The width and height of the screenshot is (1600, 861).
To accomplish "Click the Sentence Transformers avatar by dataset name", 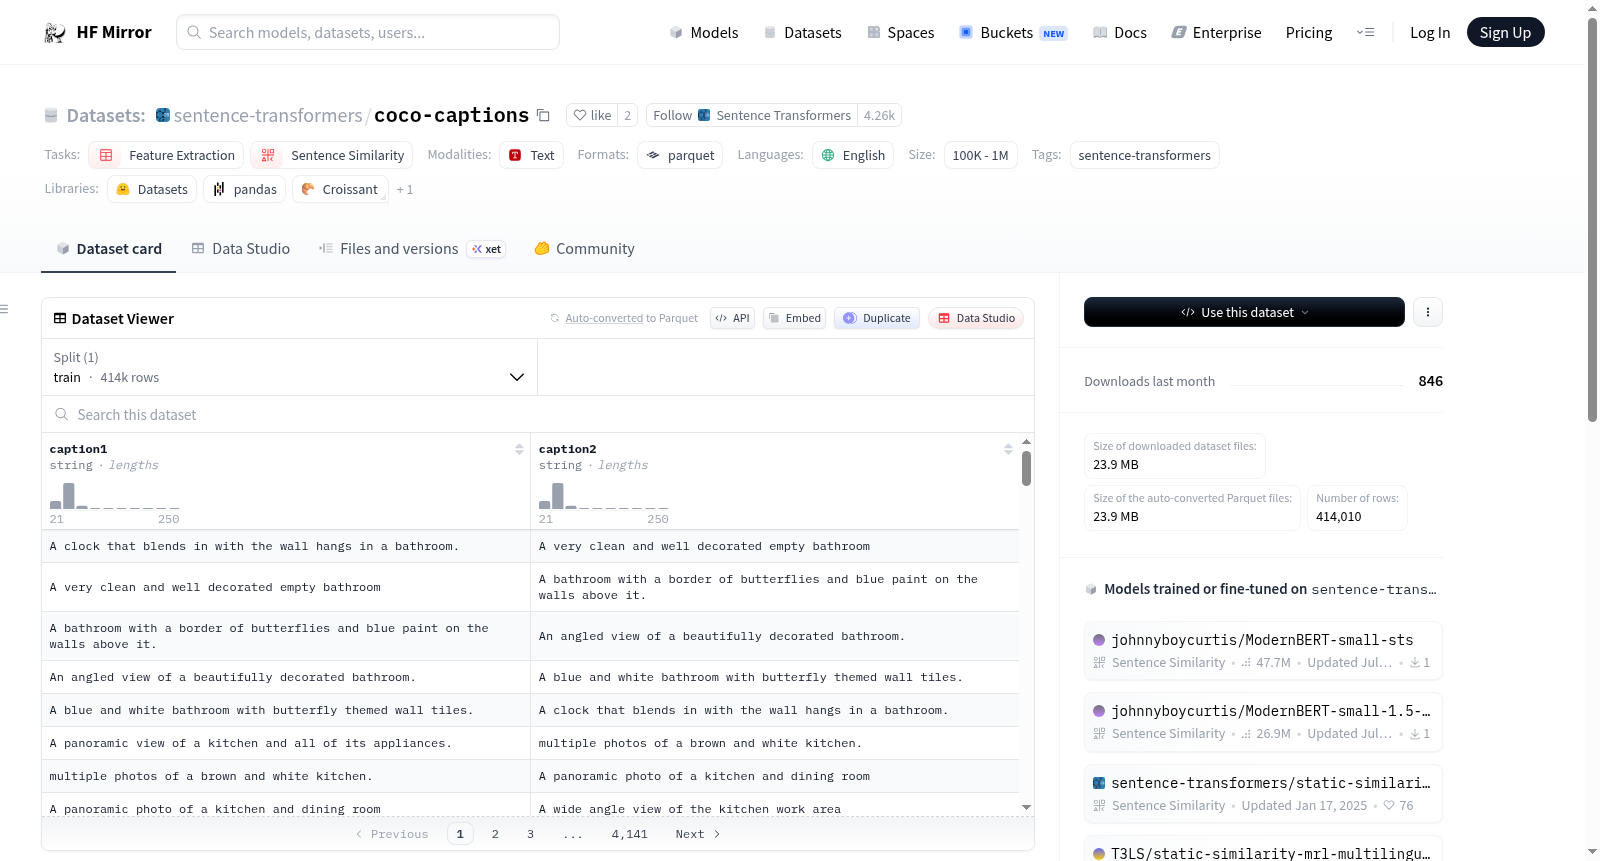I will [x=163, y=115].
